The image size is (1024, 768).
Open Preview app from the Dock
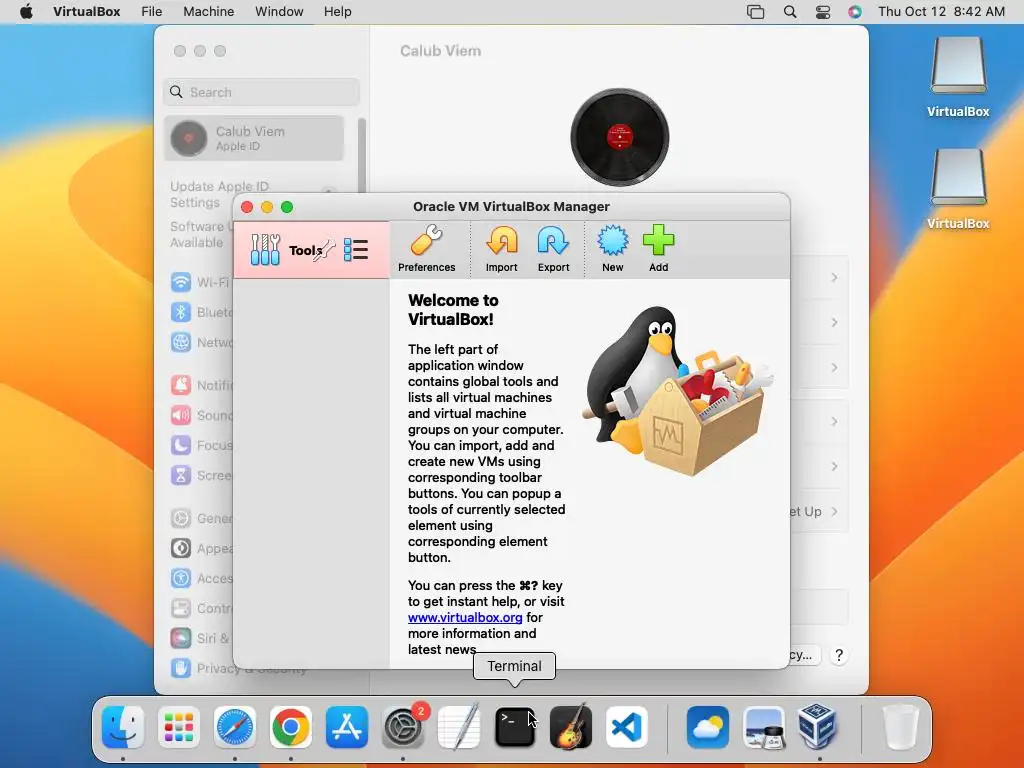pos(763,727)
